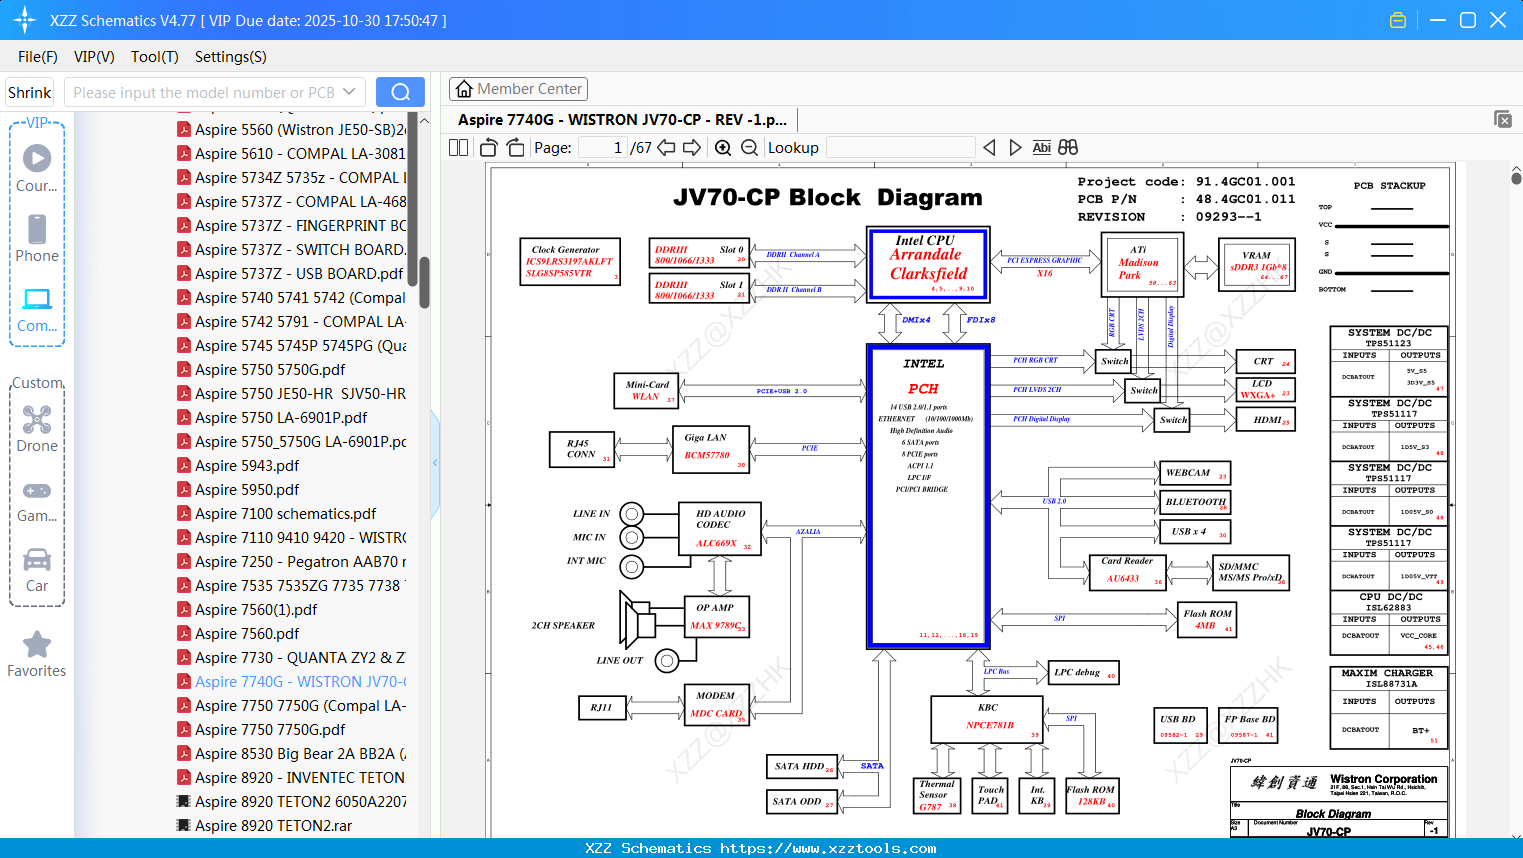Image resolution: width=1523 pixels, height=858 pixels.
Task: Open Aspire 7110 9410 9420 file
Action: point(300,537)
